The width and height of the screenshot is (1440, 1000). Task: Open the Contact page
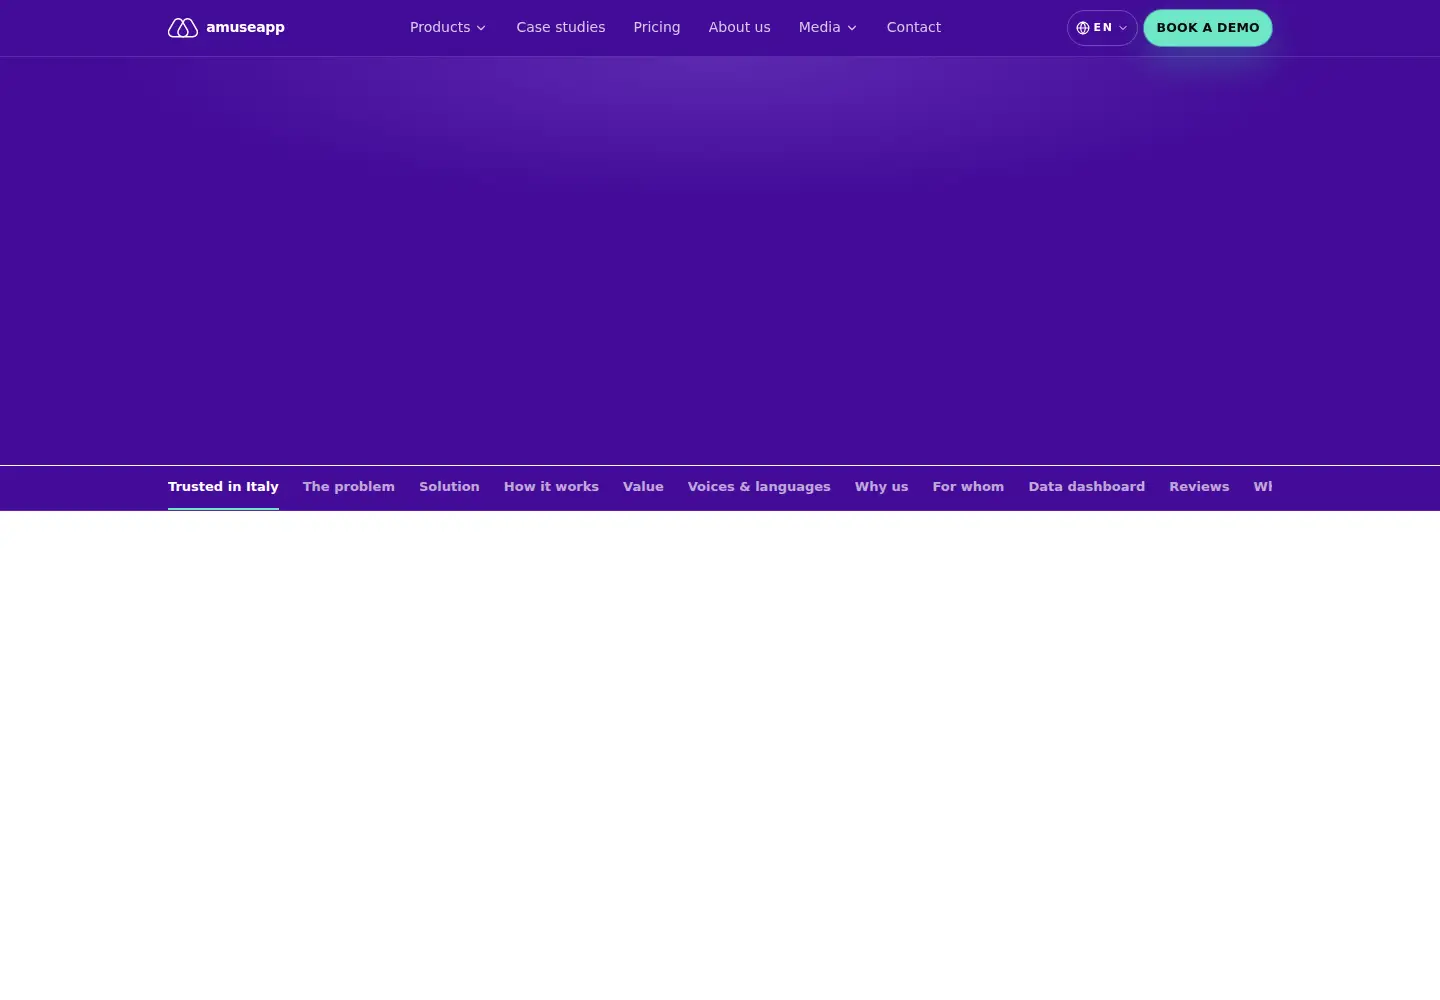pyautogui.click(x=914, y=28)
